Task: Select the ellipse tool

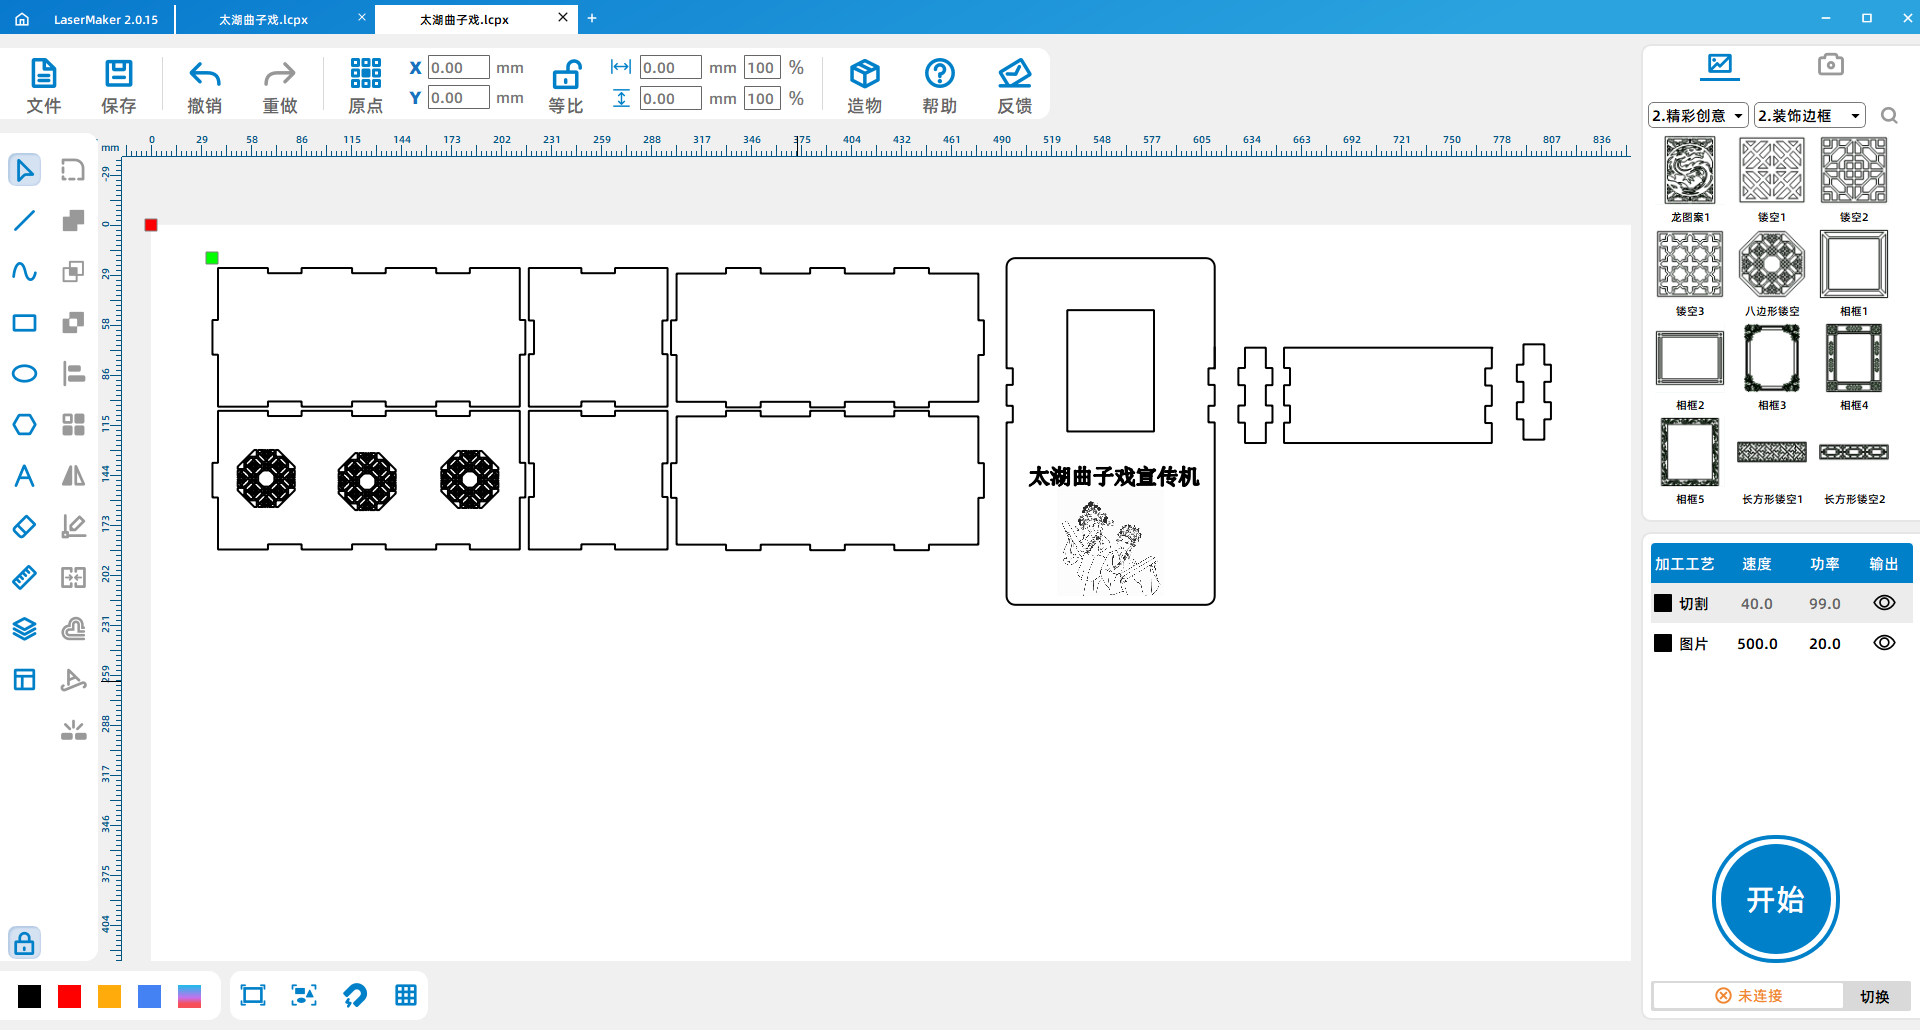Action: (x=24, y=373)
